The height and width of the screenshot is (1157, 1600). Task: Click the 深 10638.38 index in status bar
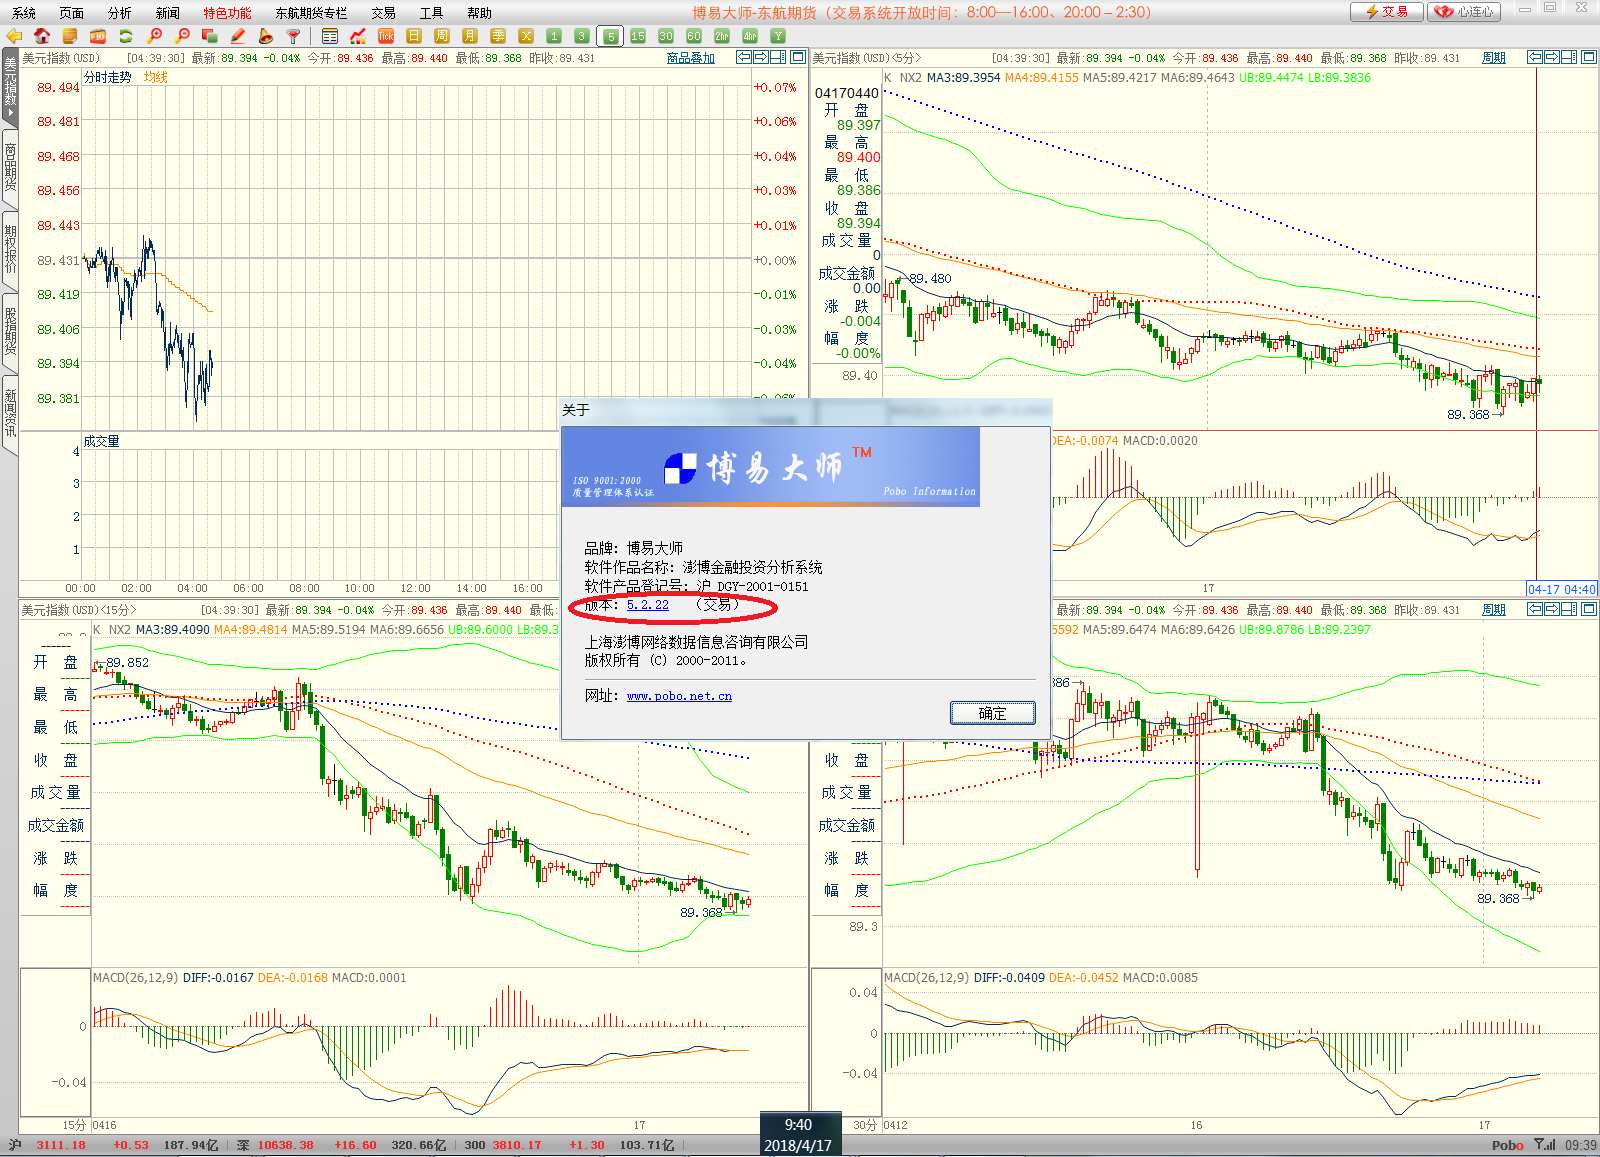pos(275,1145)
